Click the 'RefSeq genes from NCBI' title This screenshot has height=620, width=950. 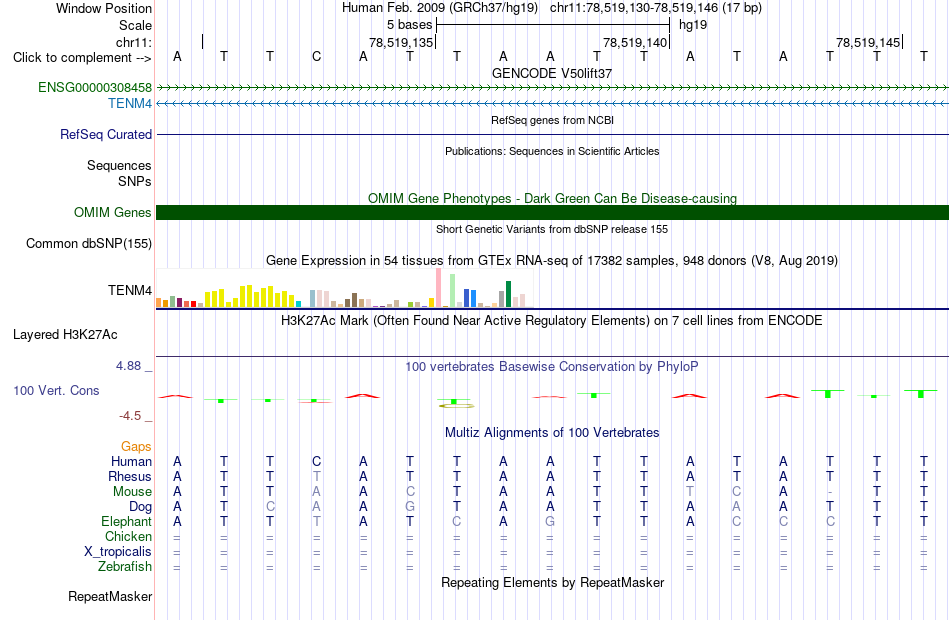point(552,120)
